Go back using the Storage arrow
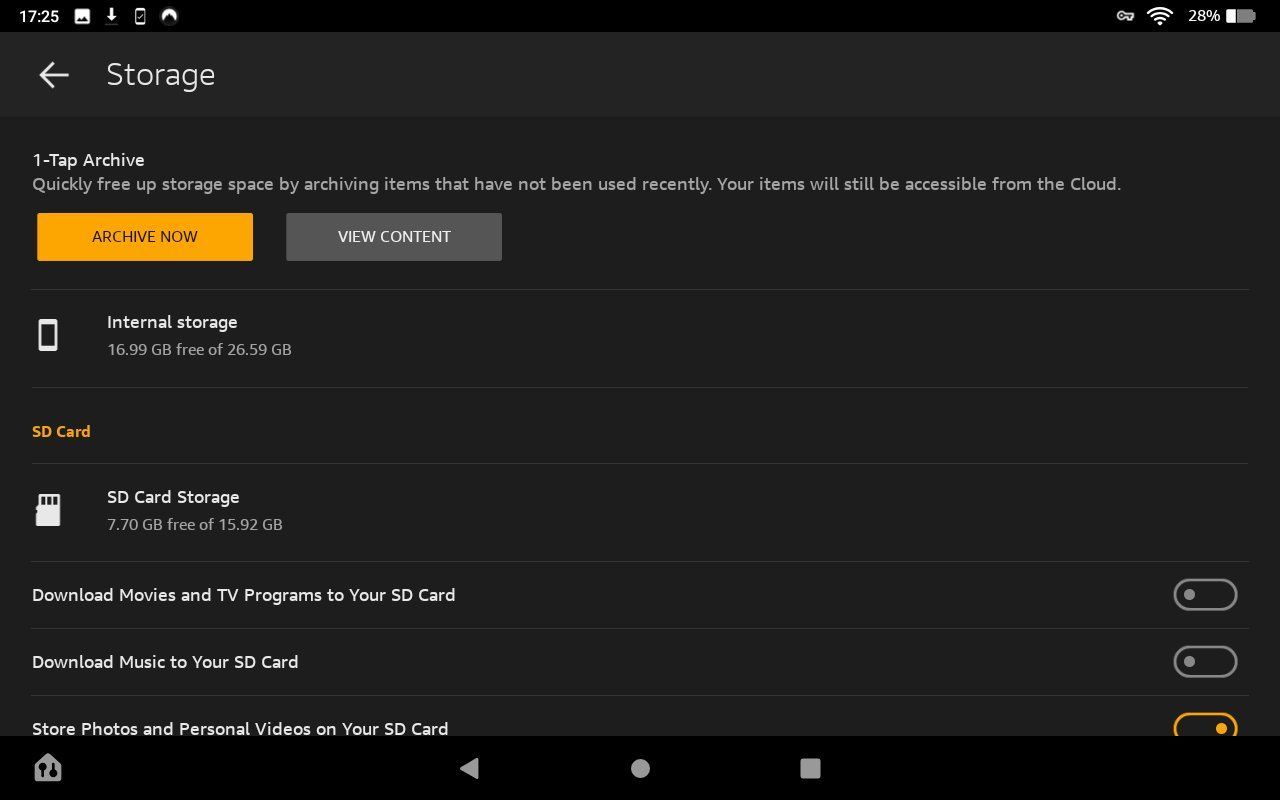Viewport: 1280px width, 800px height. (54, 75)
